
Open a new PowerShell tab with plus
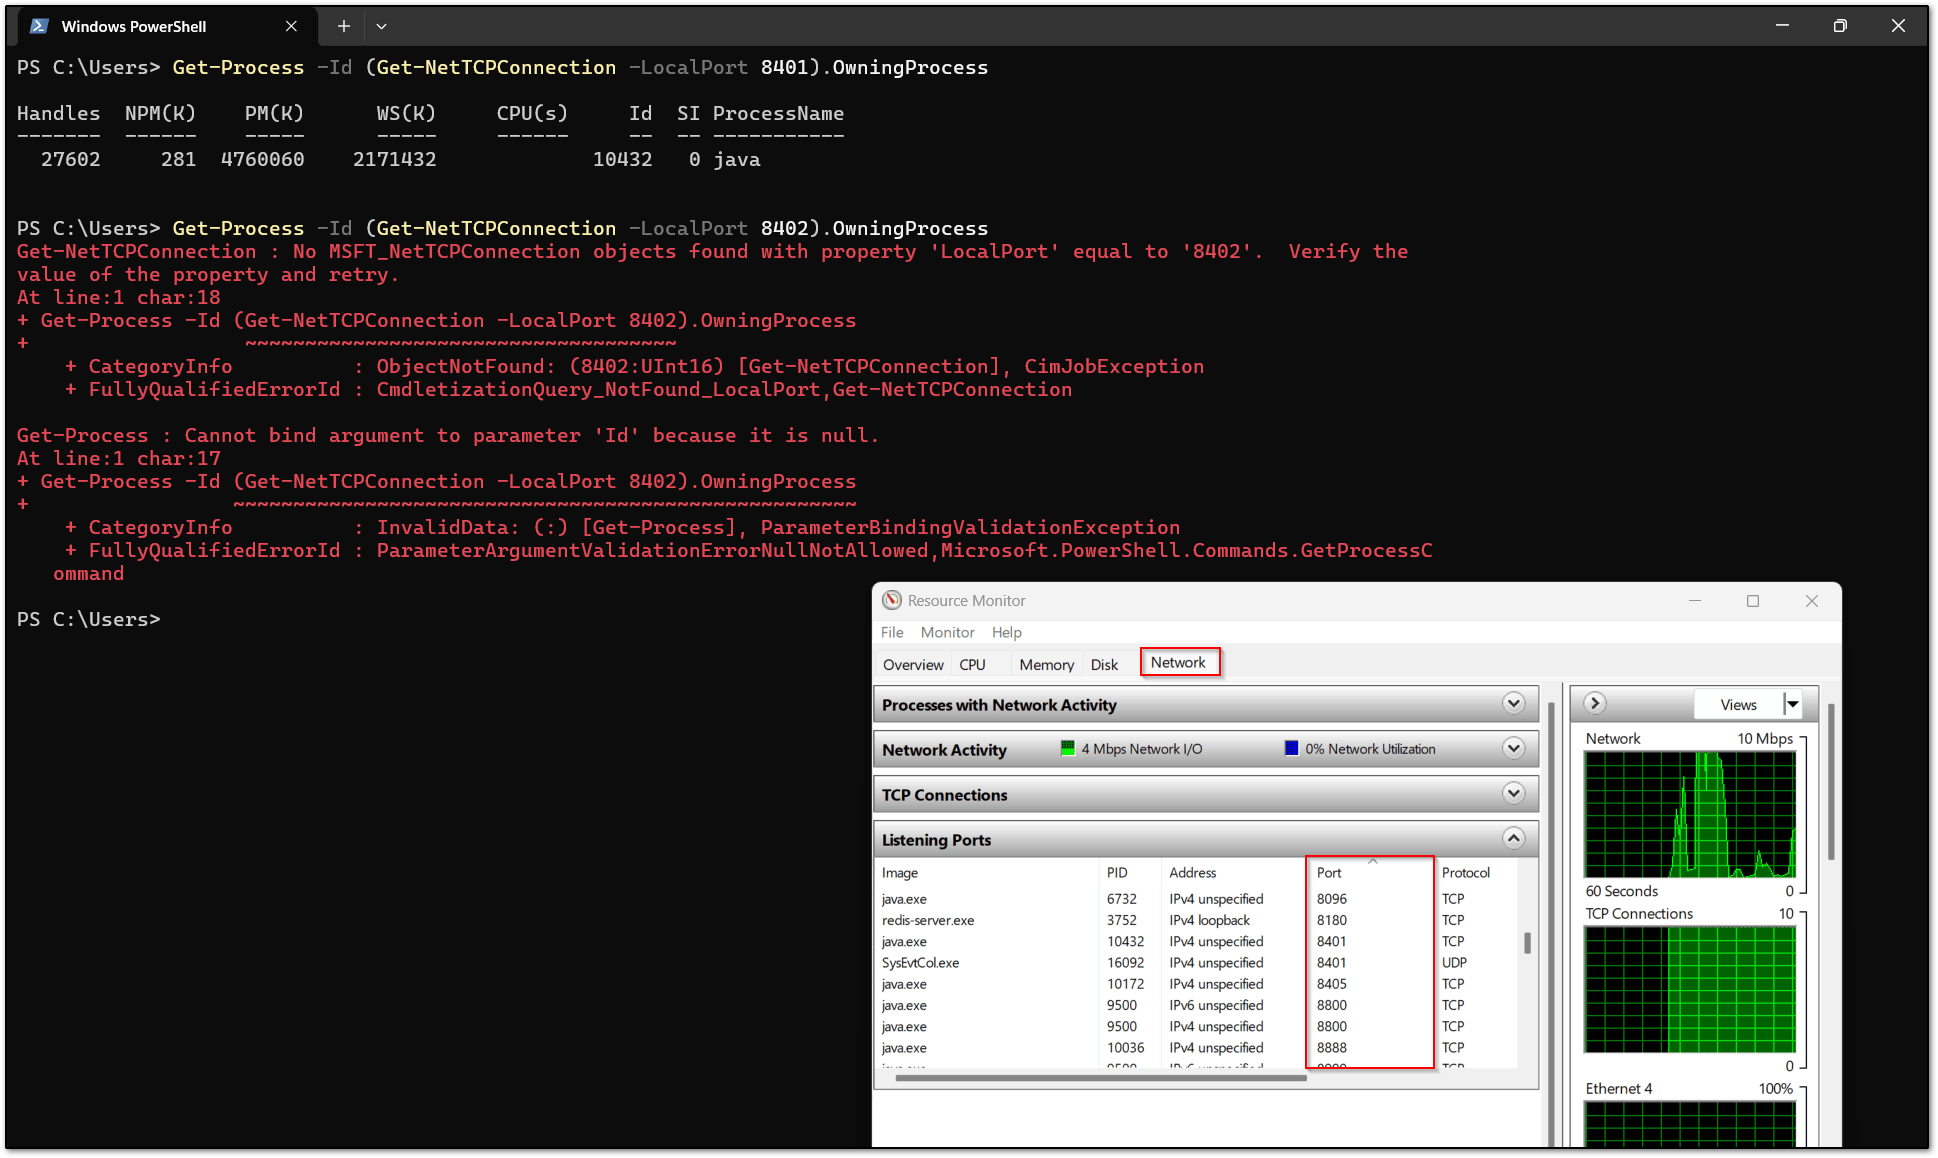coord(343,26)
